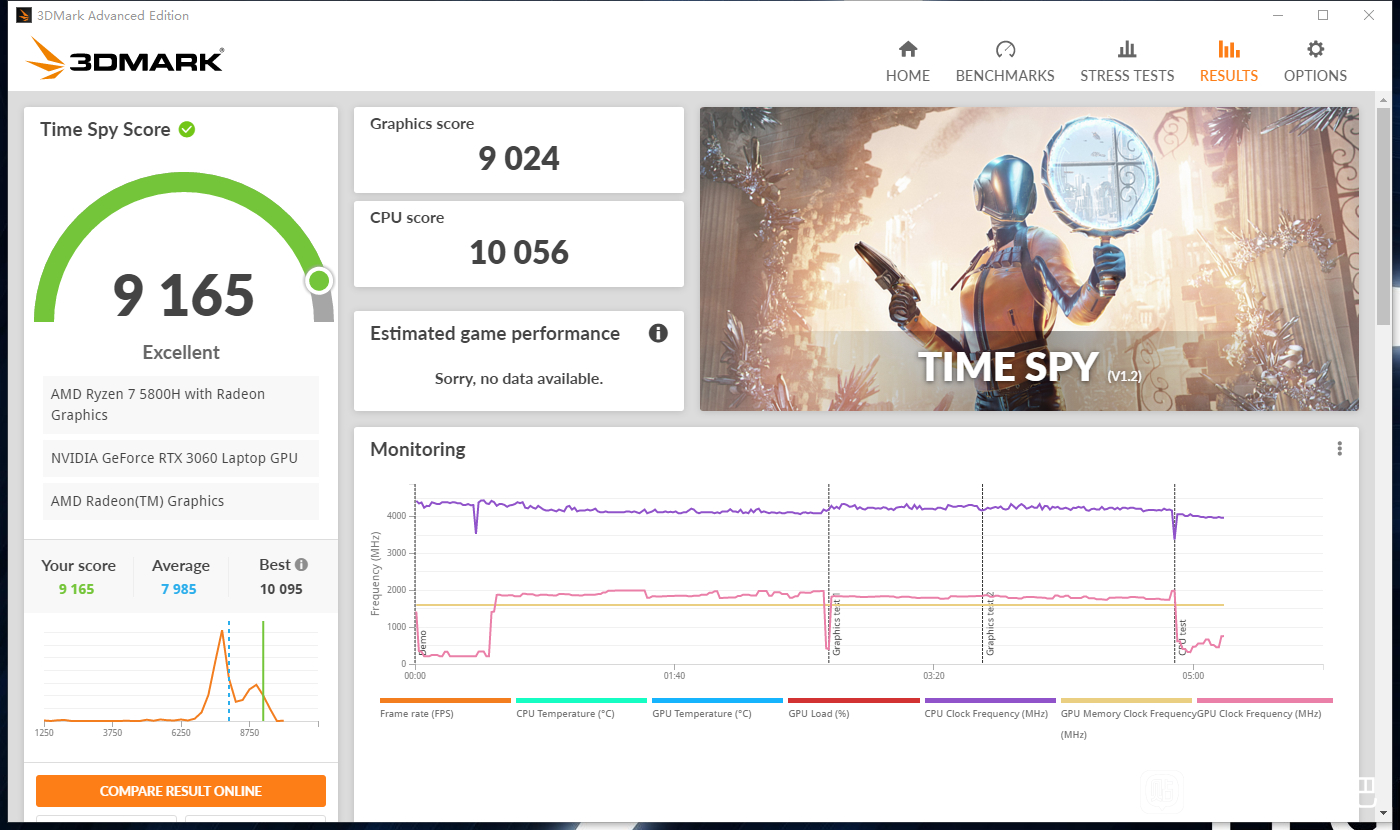Image resolution: width=1400 pixels, height=830 pixels.
Task: Click the 3DMark title bar app icon
Action: tap(24, 15)
